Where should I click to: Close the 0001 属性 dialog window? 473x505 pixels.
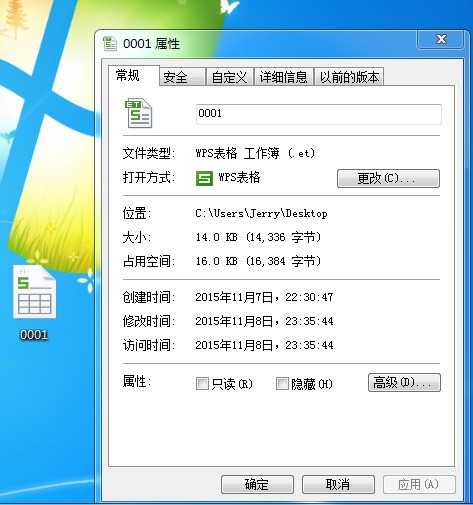pos(441,39)
